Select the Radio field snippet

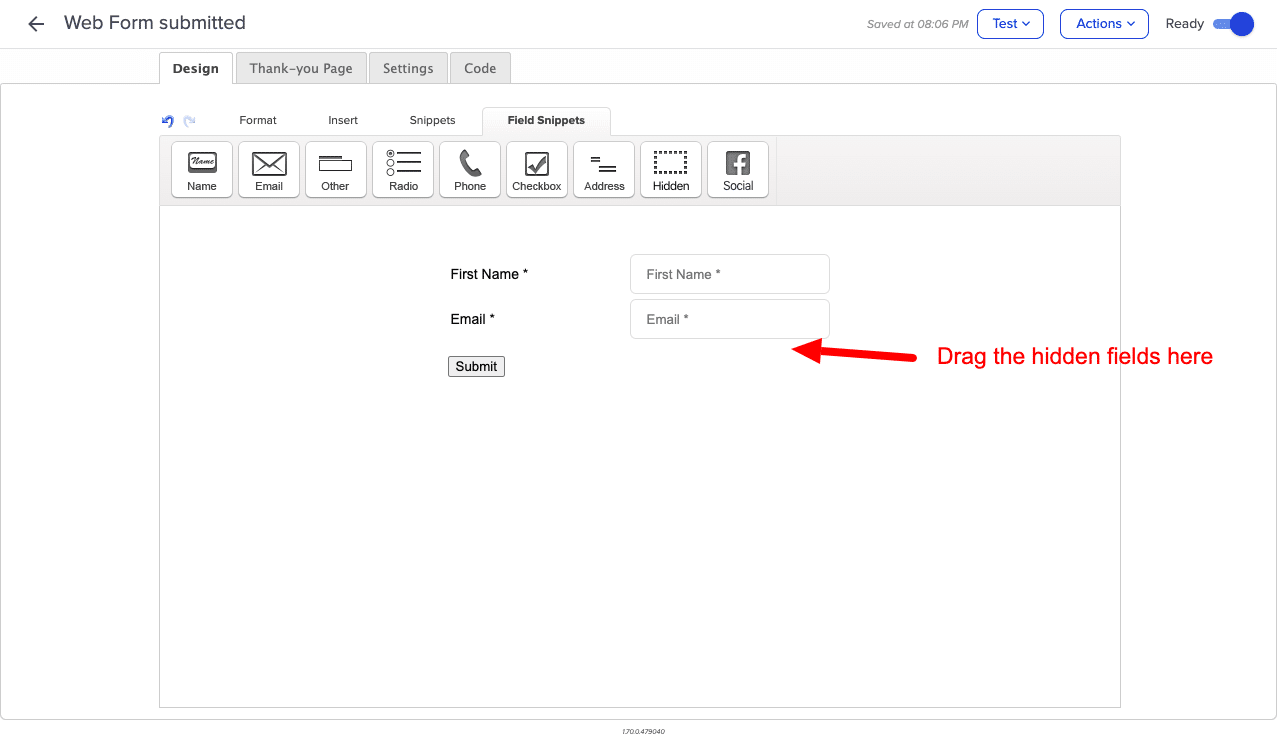[402, 169]
